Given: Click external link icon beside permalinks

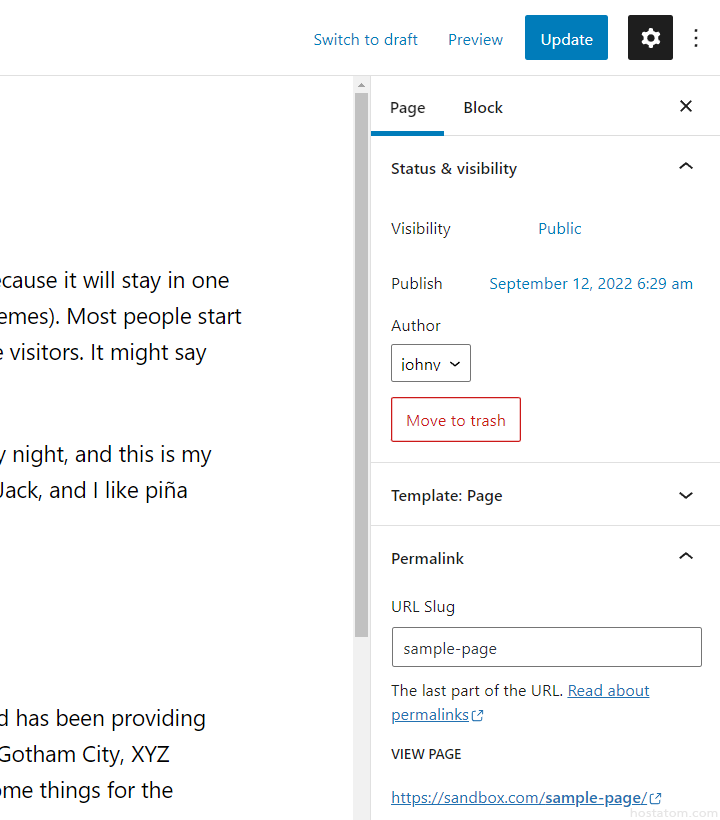Looking at the screenshot, I should tap(478, 716).
